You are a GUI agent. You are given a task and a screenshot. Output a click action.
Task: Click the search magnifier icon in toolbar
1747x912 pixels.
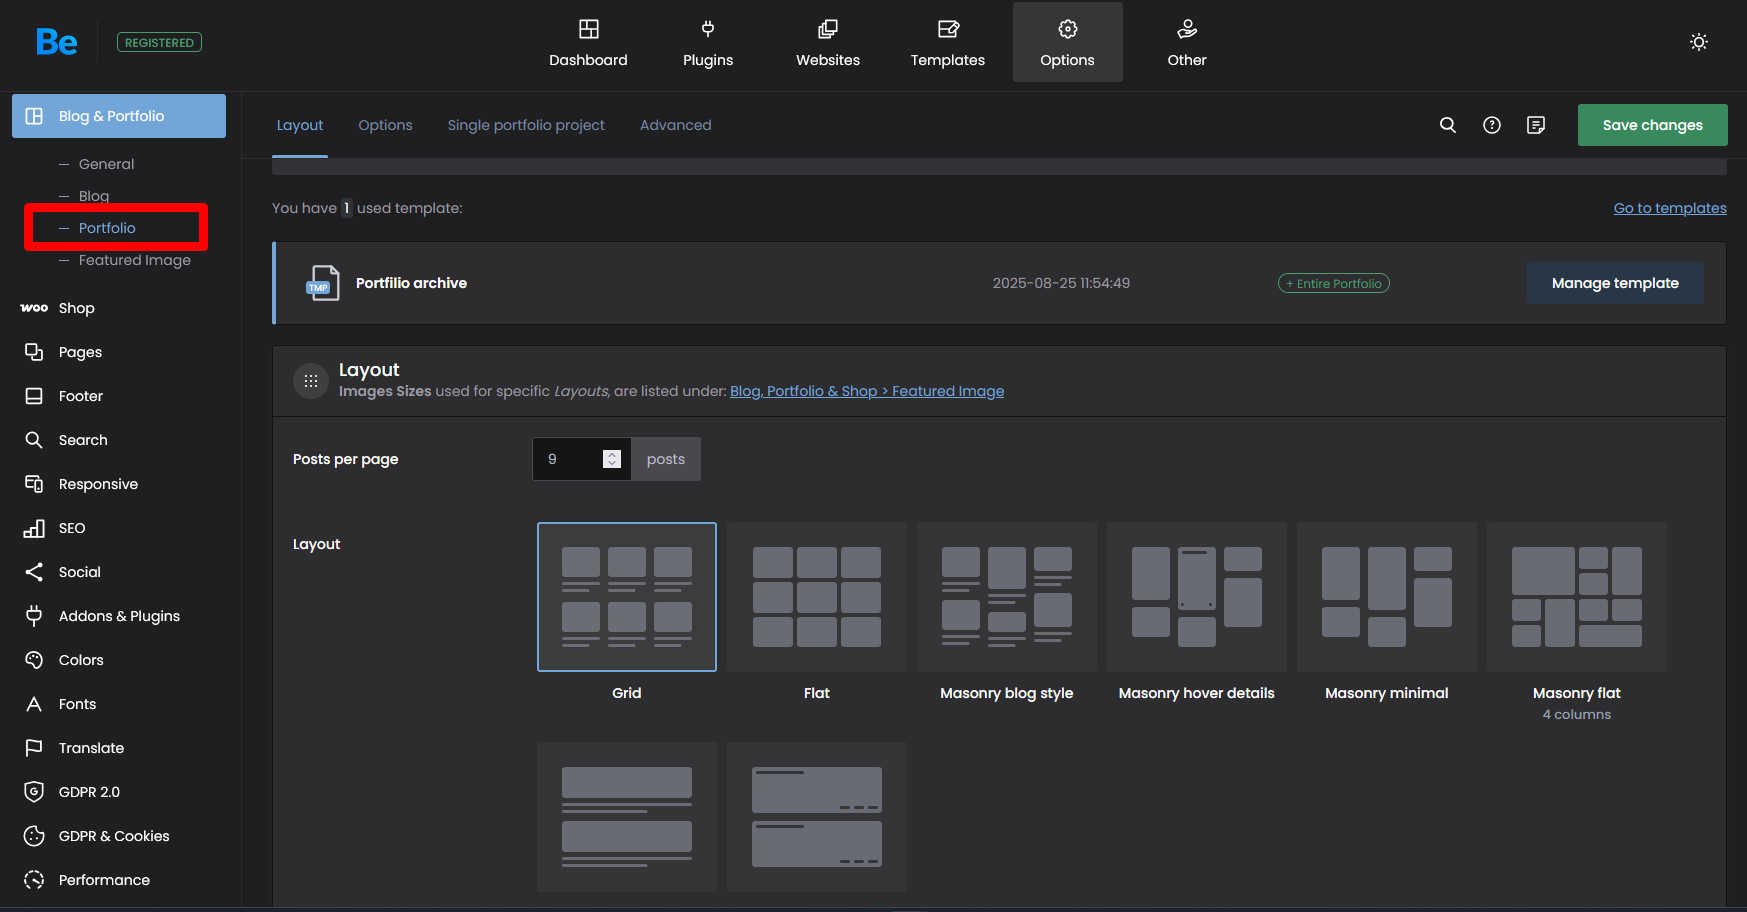pyautogui.click(x=1447, y=125)
